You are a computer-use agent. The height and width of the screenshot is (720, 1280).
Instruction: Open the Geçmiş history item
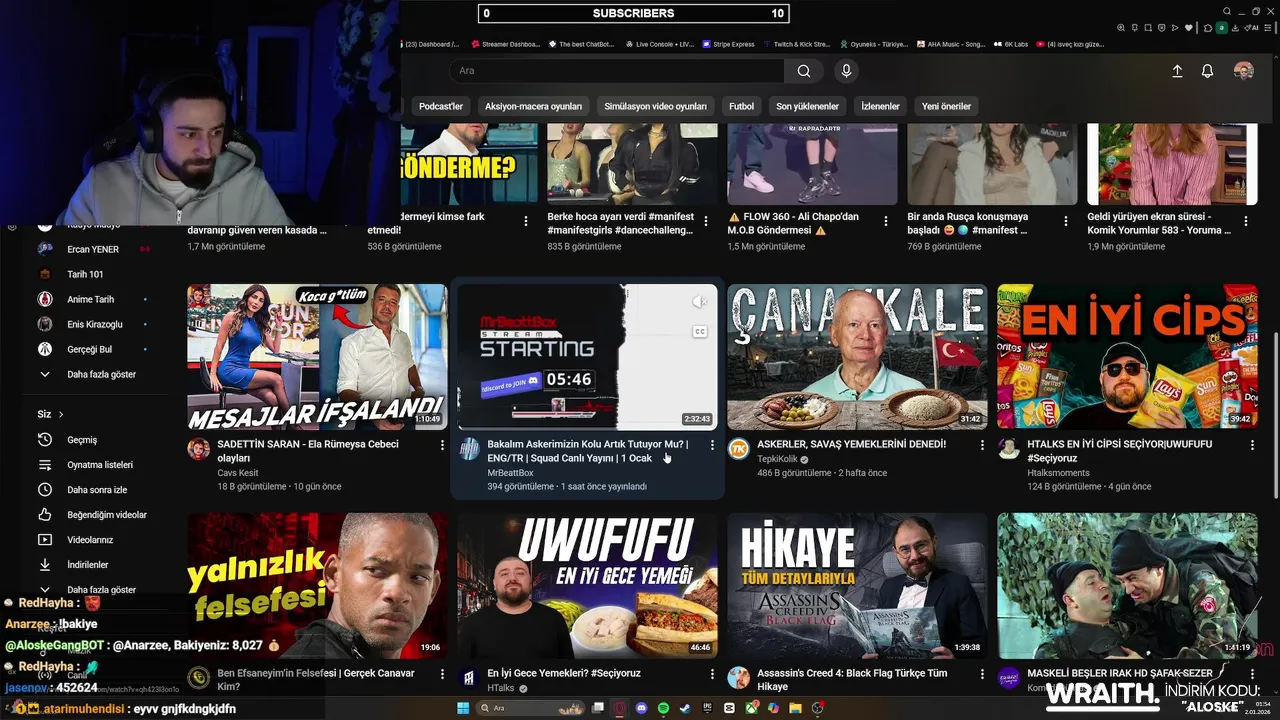click(95, 440)
